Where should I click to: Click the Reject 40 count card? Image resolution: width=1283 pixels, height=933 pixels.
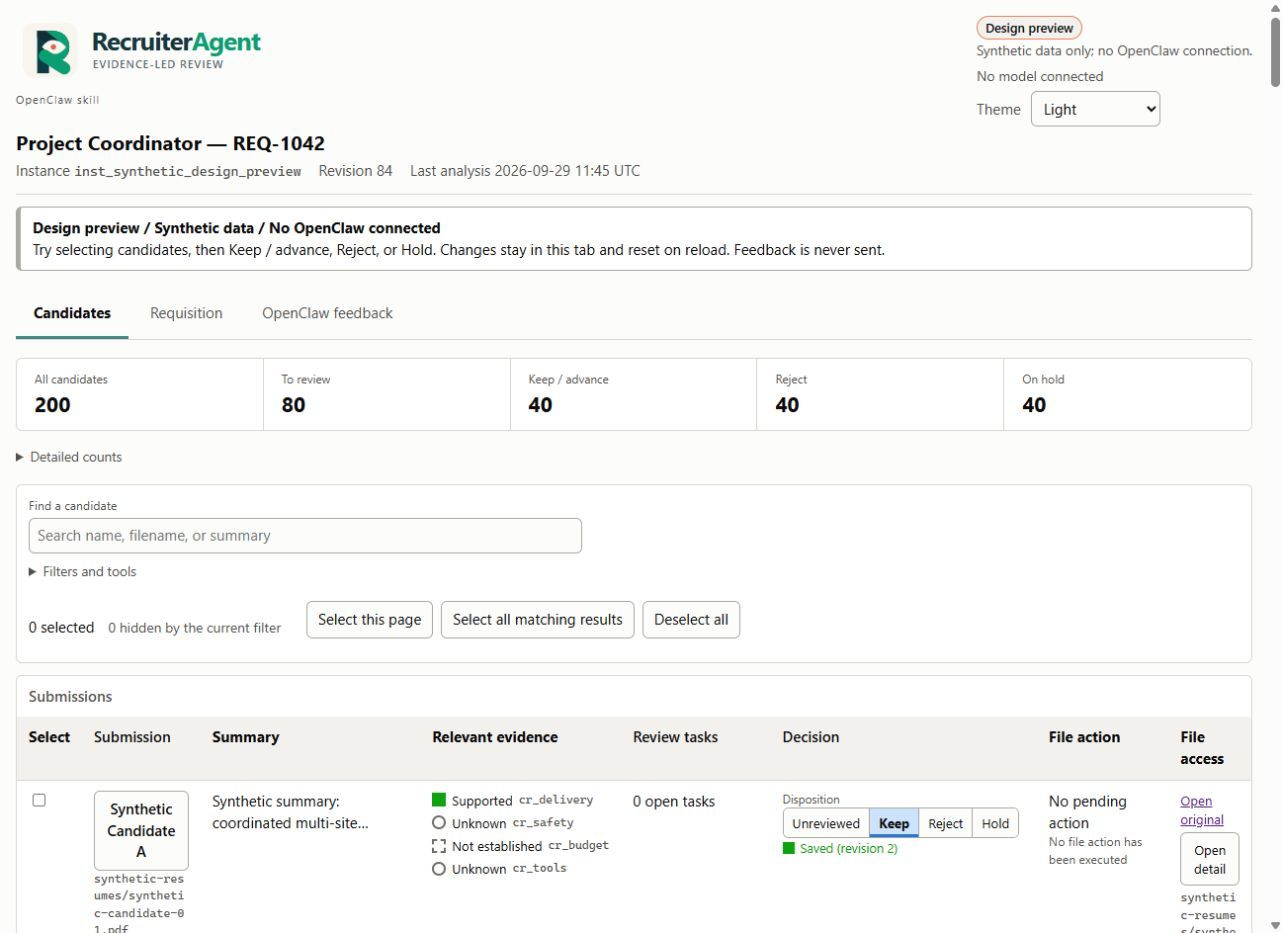pyautogui.click(x=880, y=395)
